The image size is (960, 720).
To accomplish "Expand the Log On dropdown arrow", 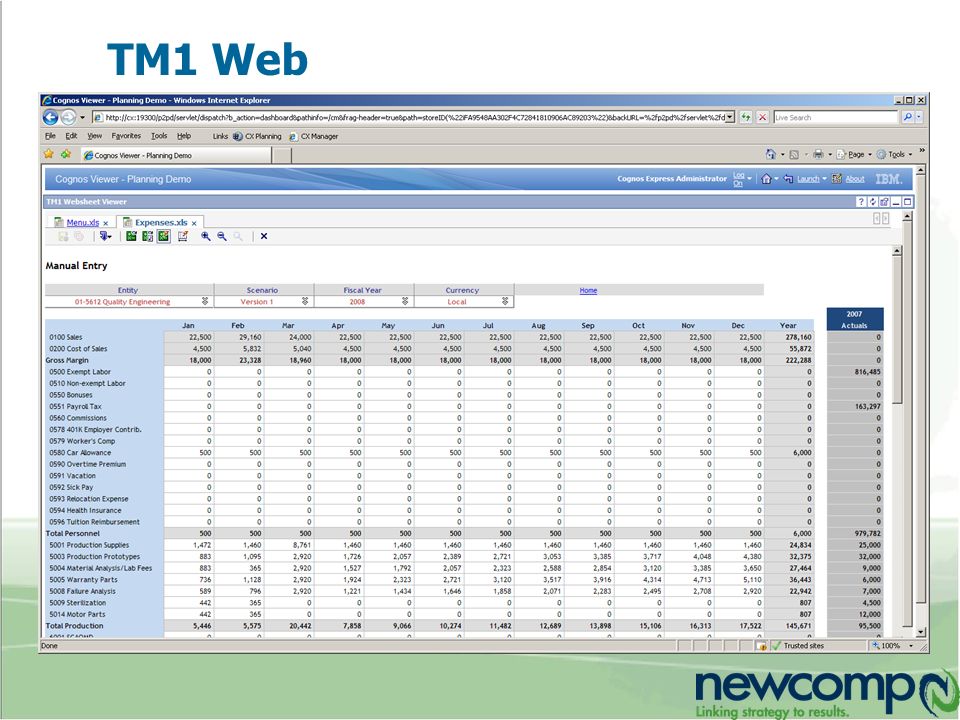I will click(749, 179).
